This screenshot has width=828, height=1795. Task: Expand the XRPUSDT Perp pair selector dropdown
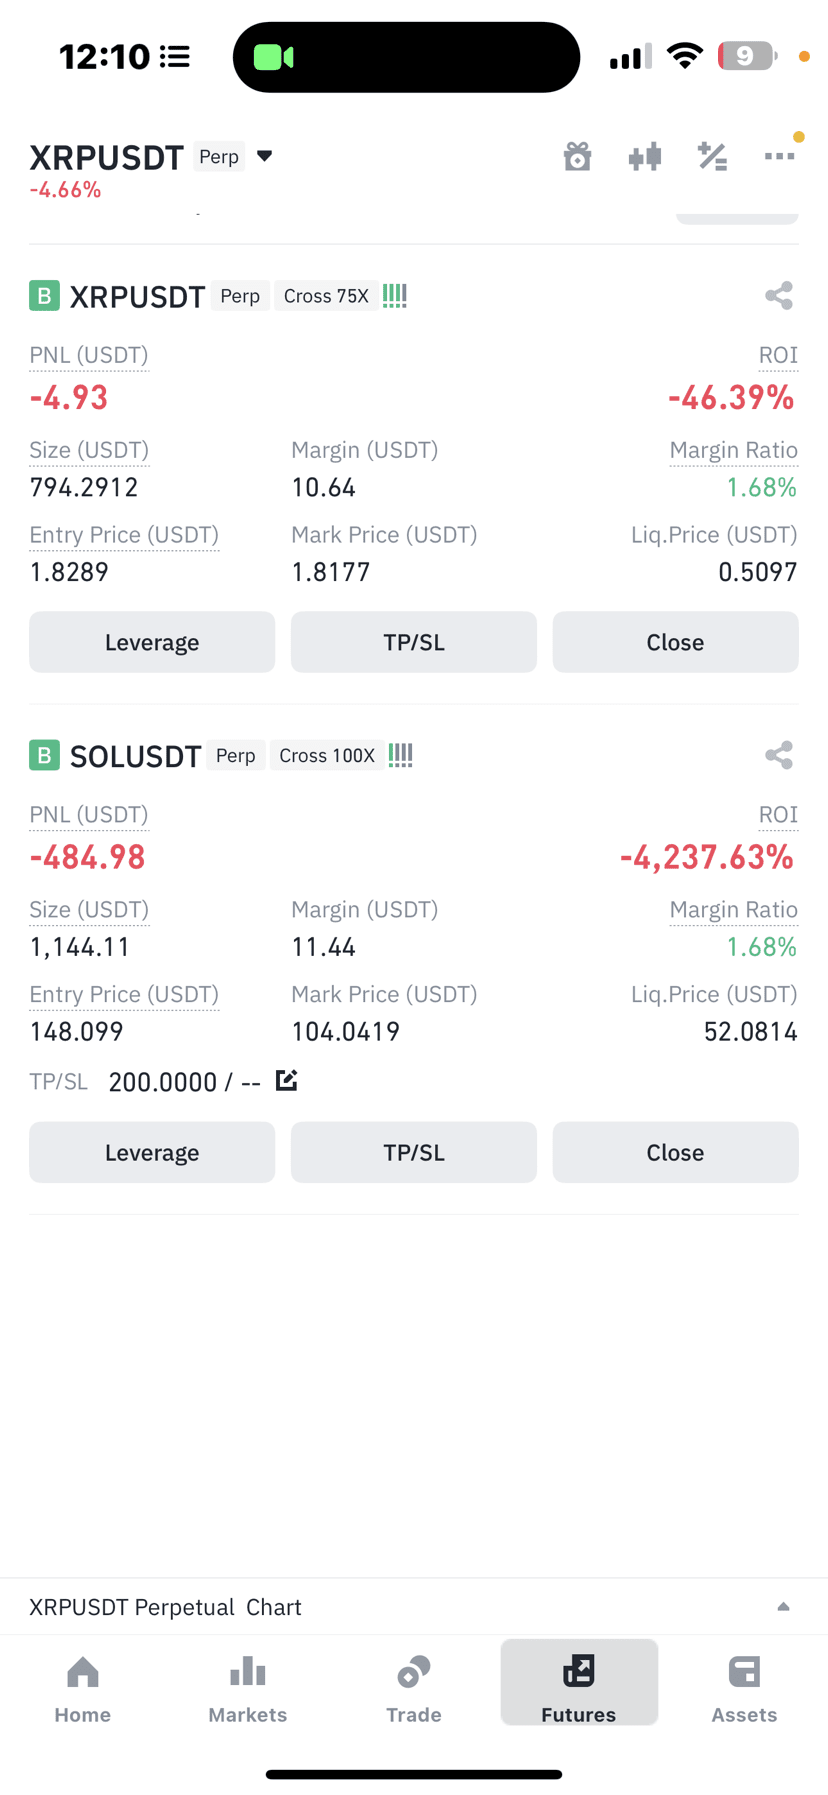point(265,156)
